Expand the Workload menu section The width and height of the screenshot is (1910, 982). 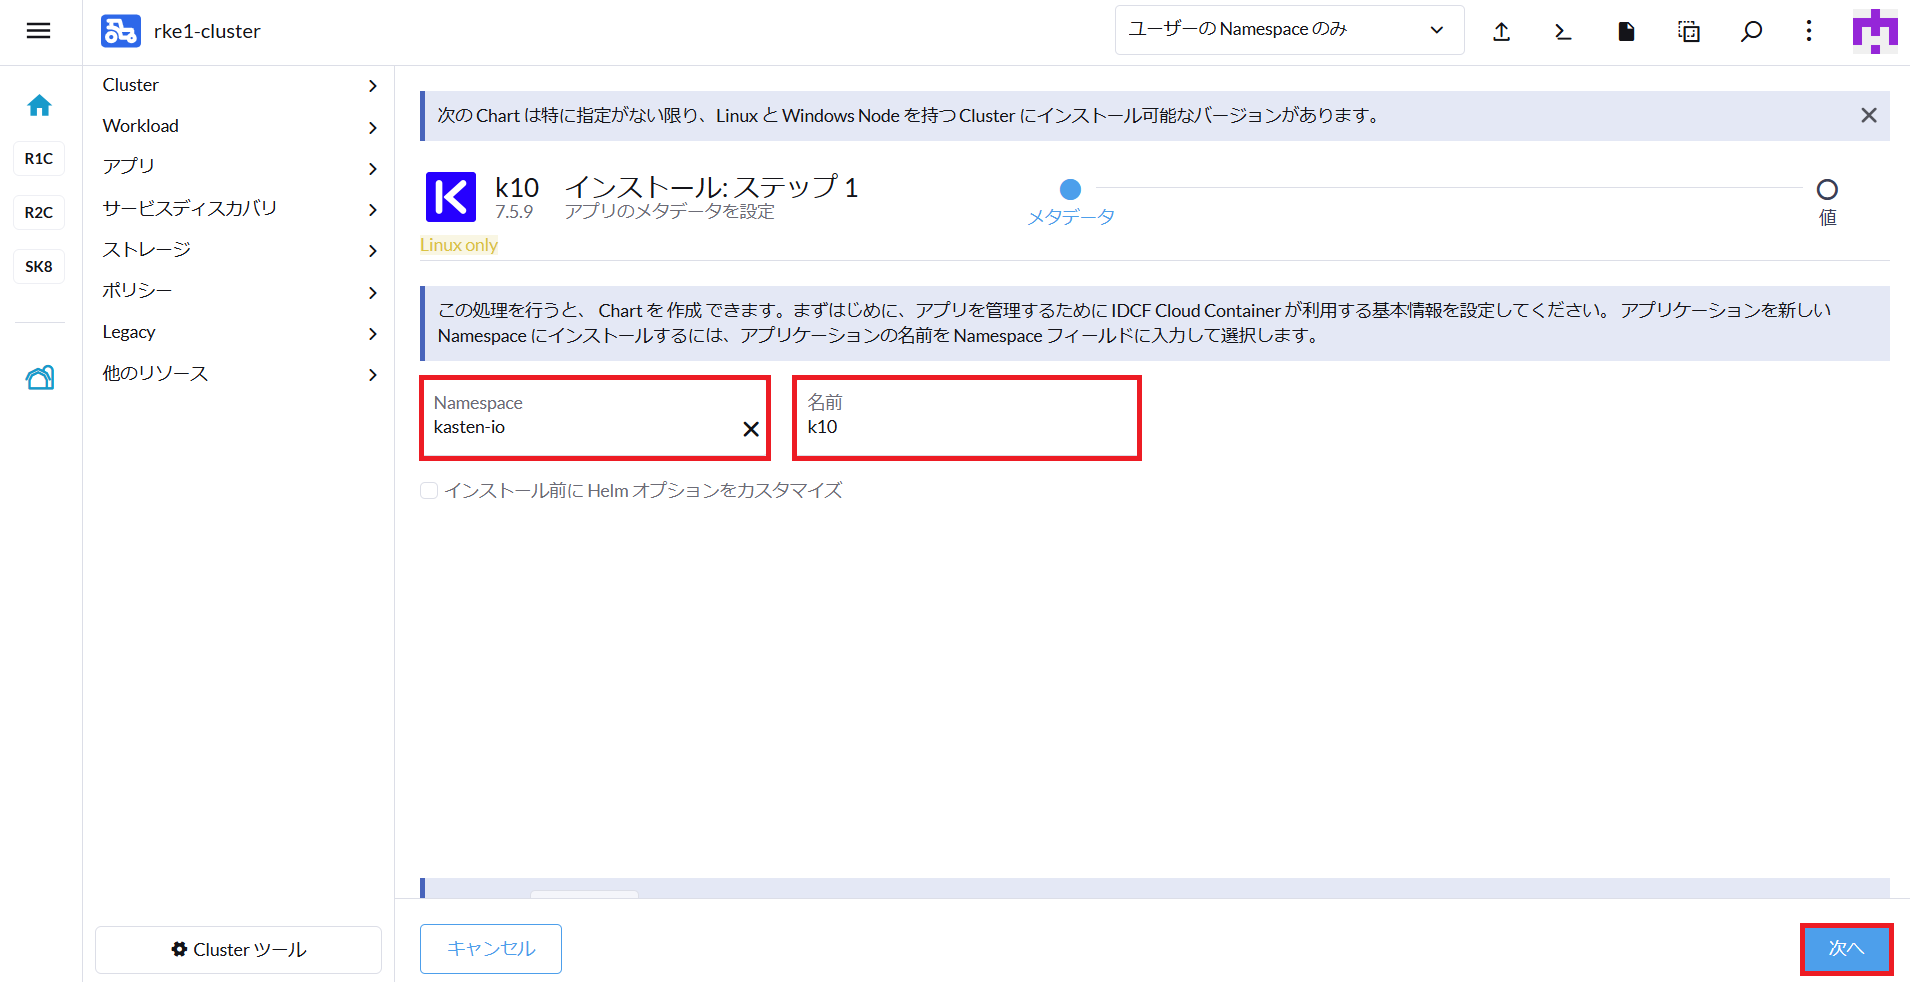click(239, 126)
